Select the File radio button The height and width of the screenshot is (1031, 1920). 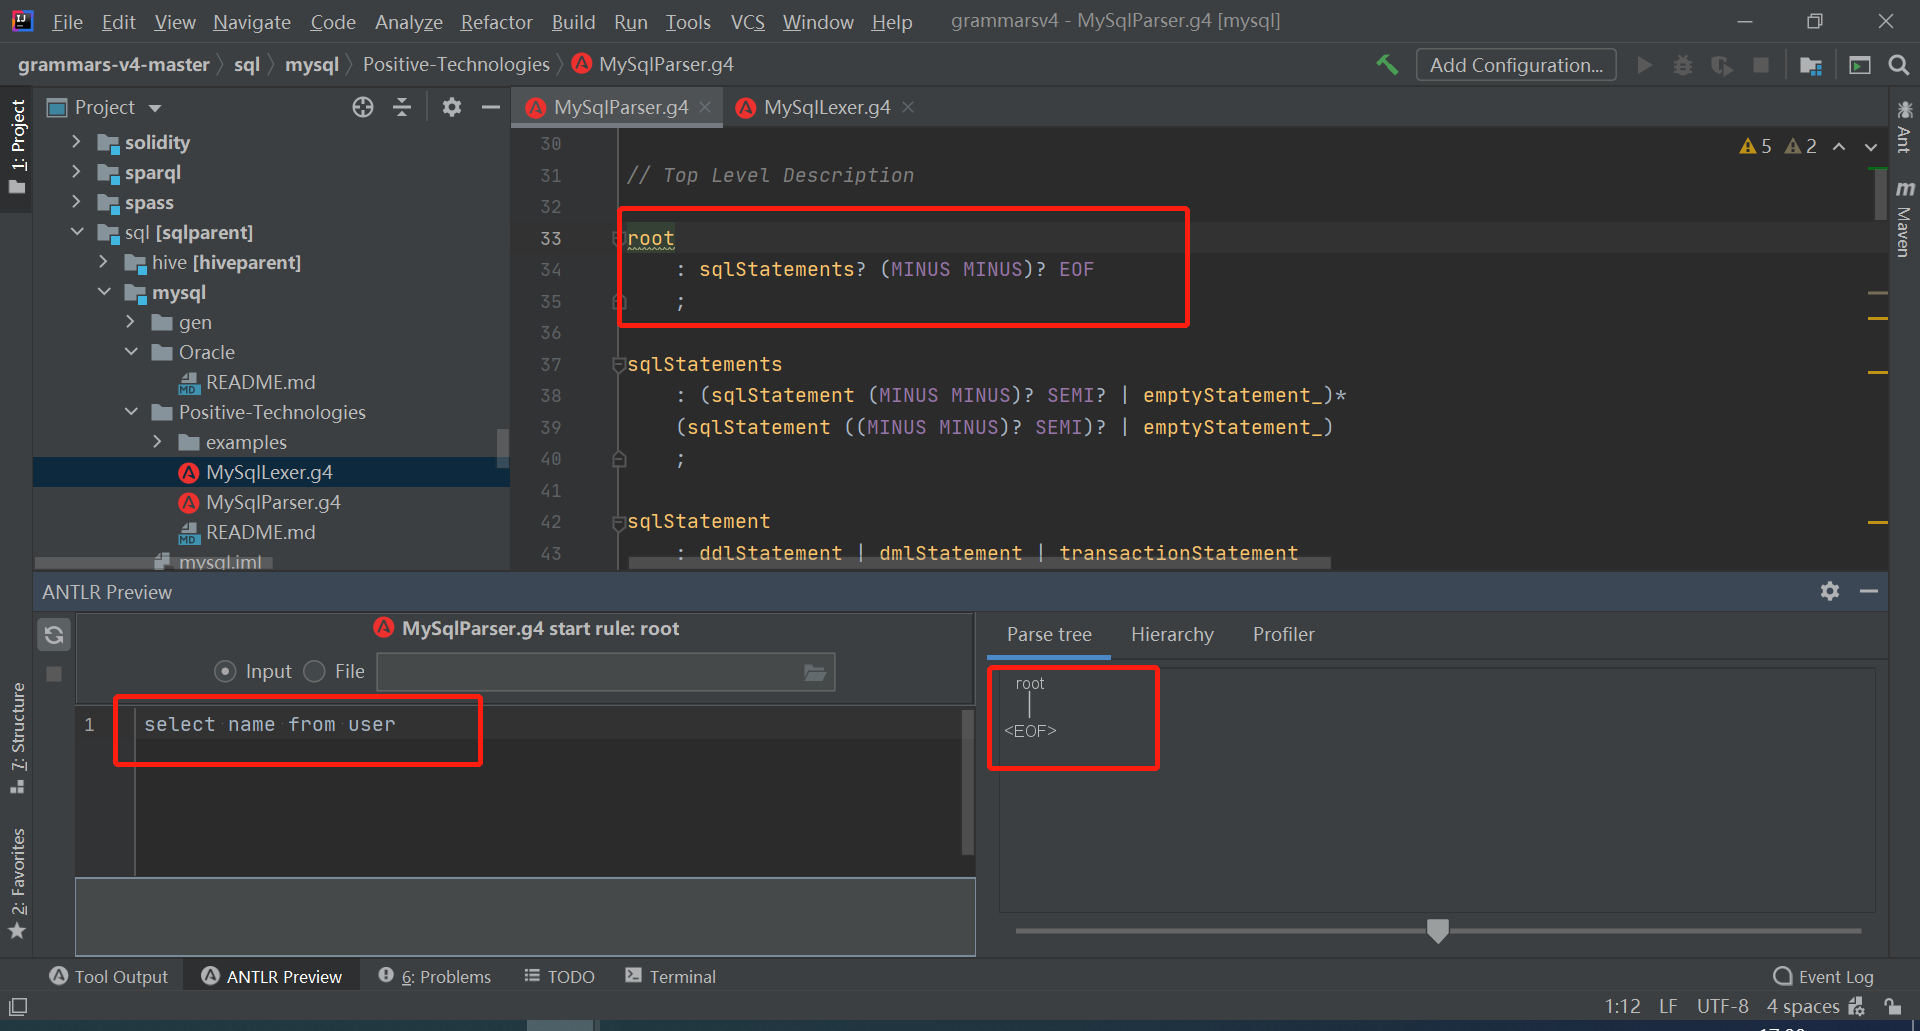tap(314, 671)
